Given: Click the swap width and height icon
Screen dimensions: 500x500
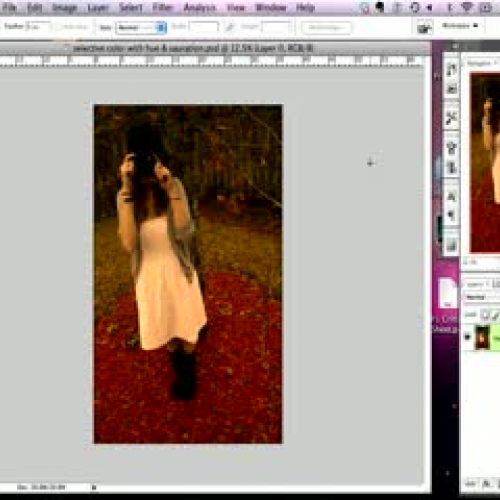Looking at the screenshot, I should tap(230, 27).
